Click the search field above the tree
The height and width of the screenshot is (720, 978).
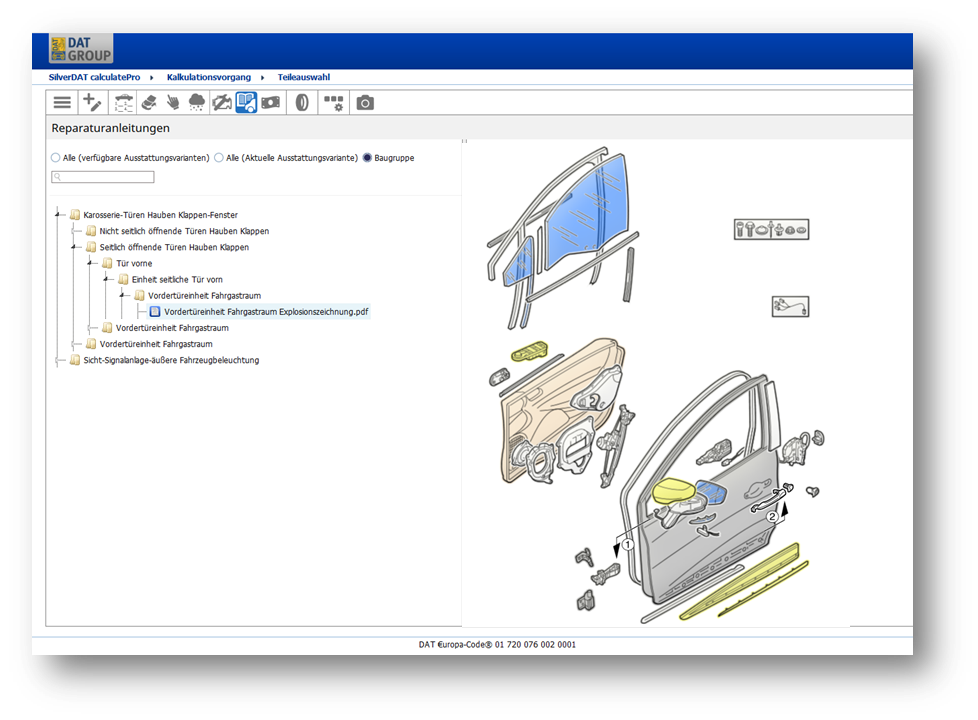[x=103, y=177]
